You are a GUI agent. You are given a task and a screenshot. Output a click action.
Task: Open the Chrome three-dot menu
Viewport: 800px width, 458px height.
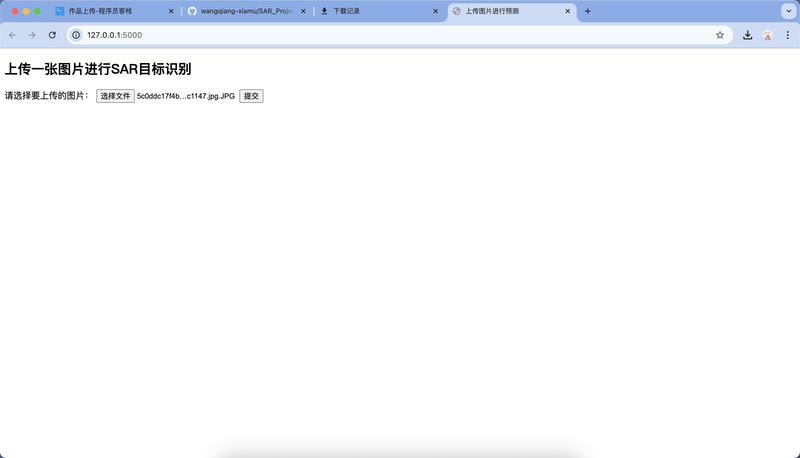[788, 35]
